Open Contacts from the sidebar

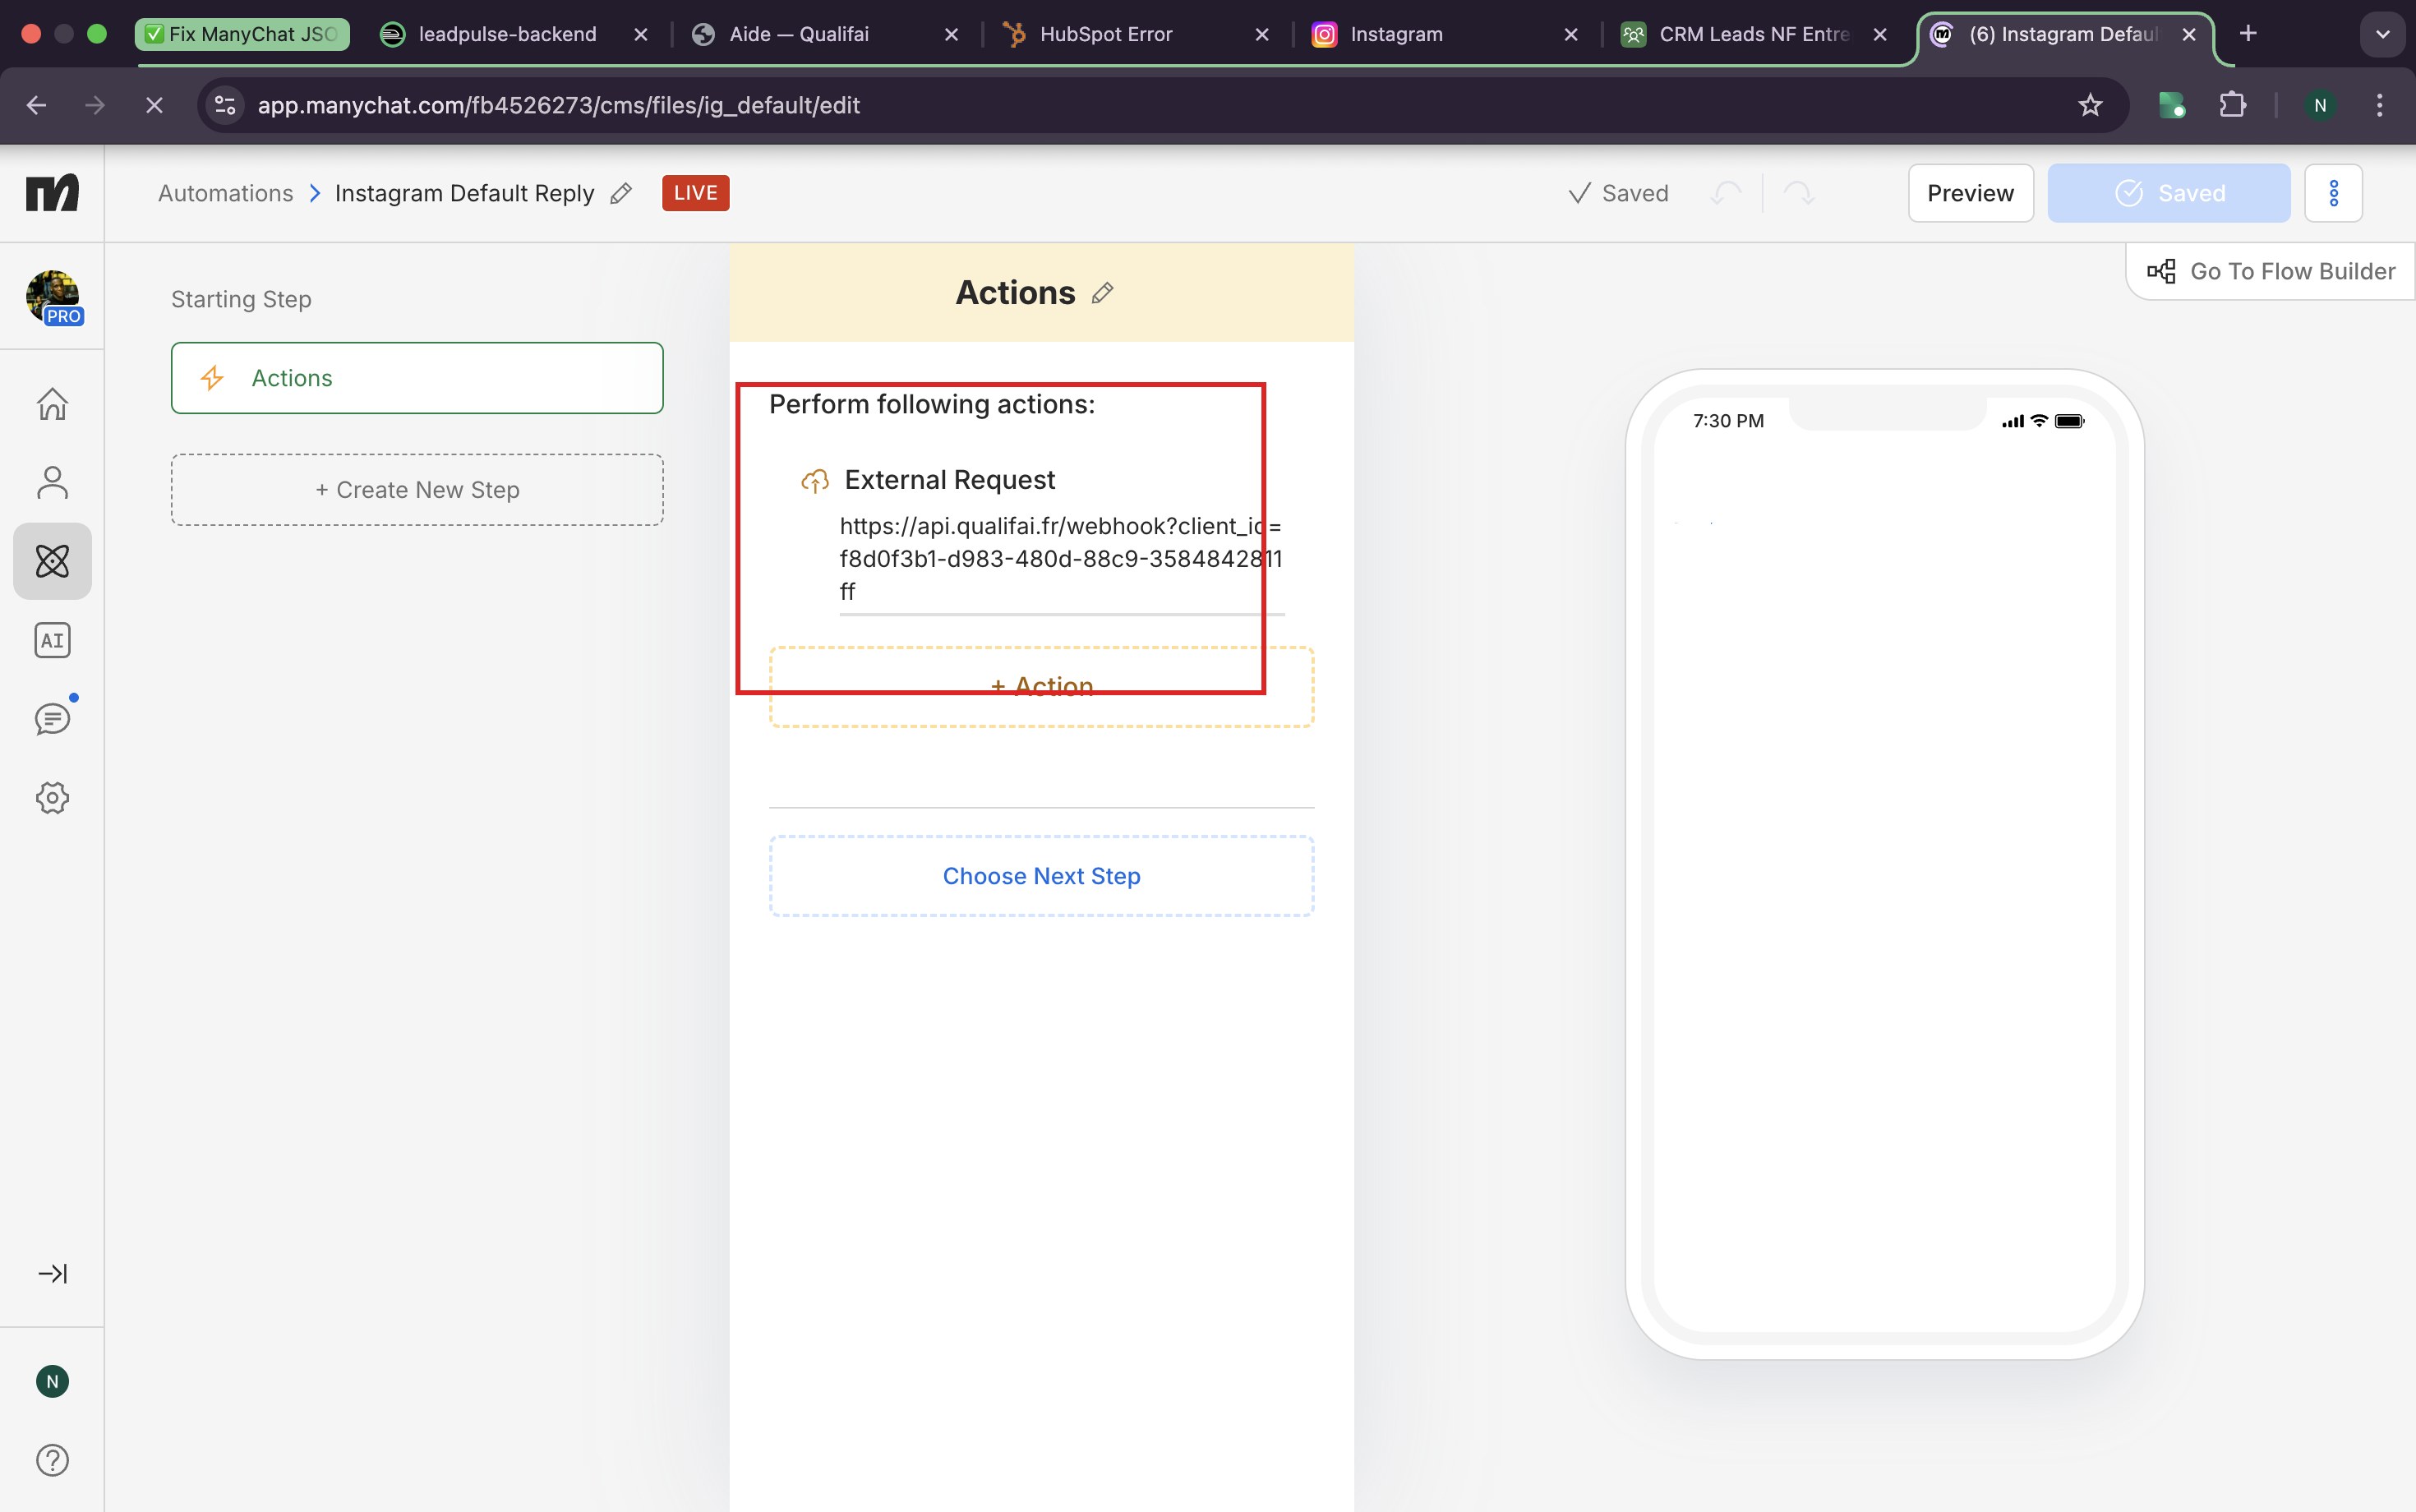click(x=51, y=482)
